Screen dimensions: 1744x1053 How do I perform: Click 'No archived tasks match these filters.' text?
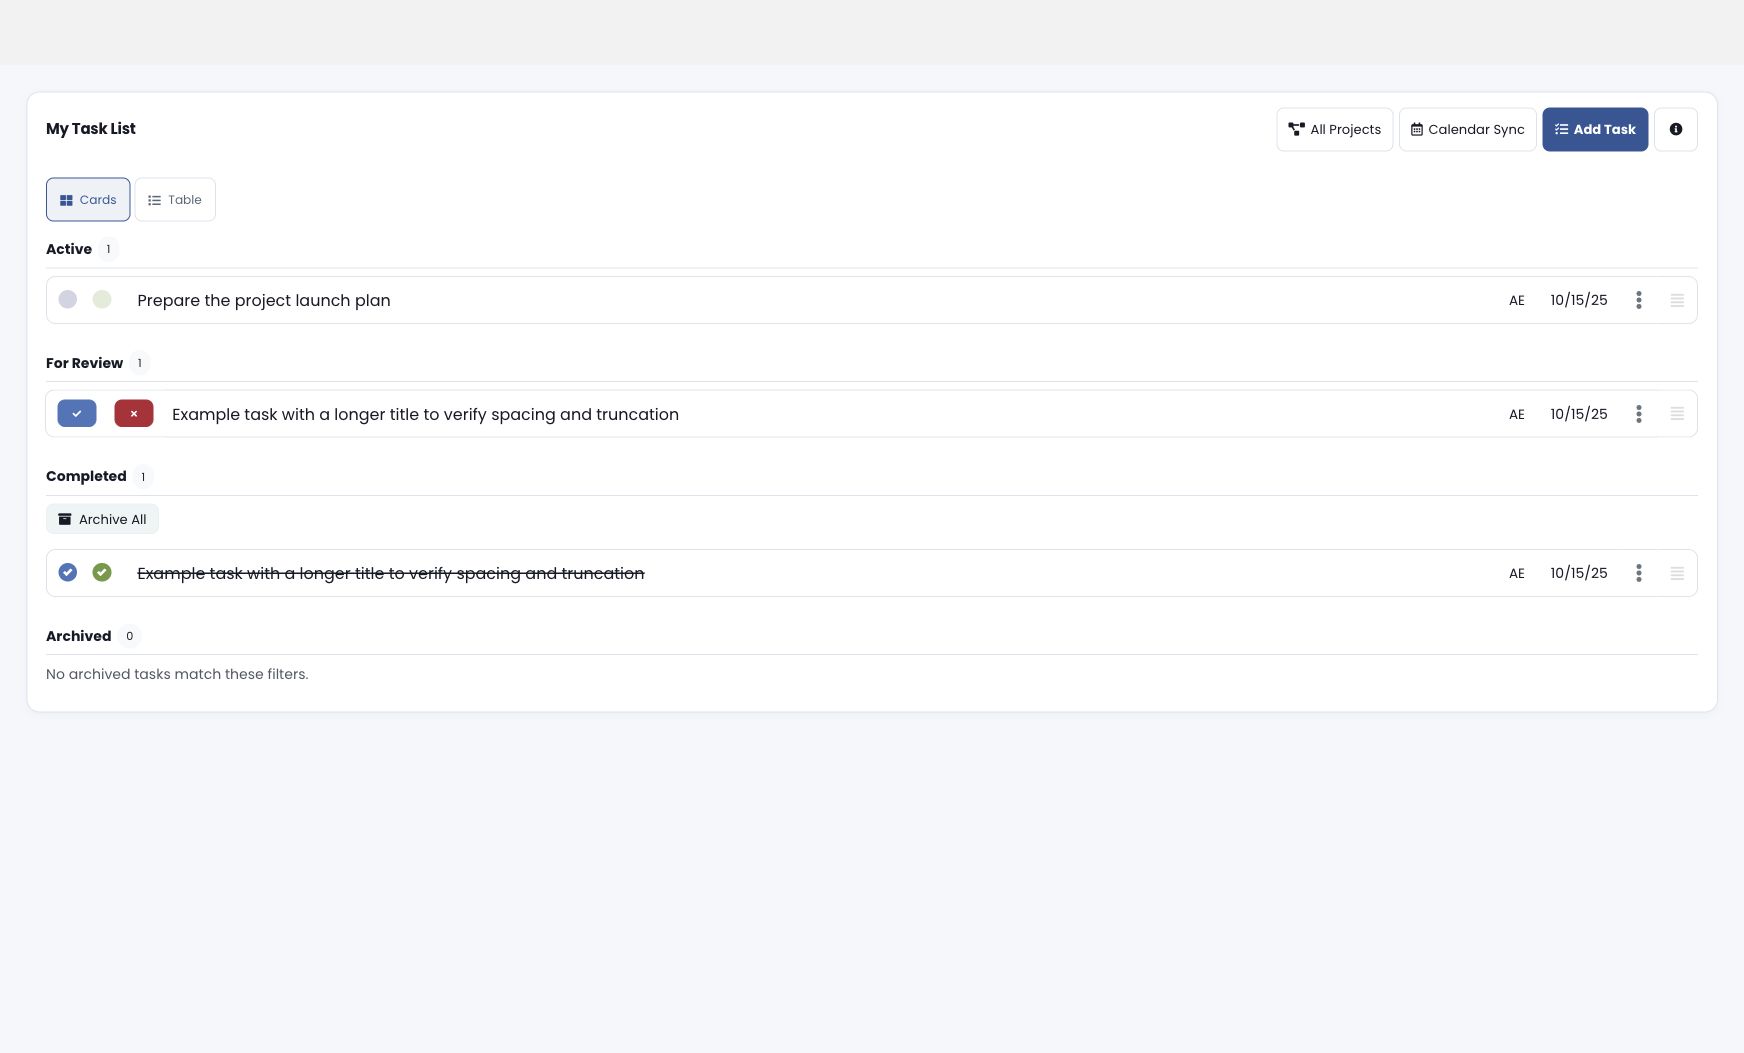point(177,674)
